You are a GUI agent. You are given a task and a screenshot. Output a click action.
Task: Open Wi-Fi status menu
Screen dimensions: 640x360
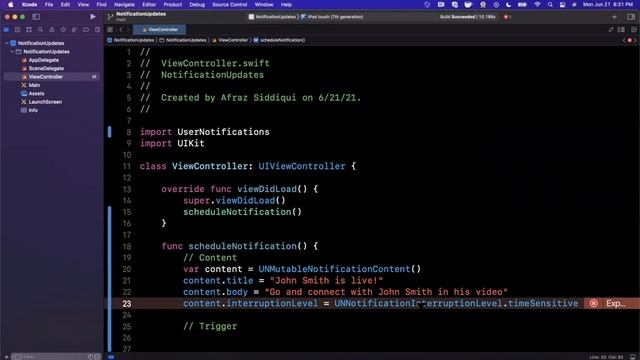[537, 4]
